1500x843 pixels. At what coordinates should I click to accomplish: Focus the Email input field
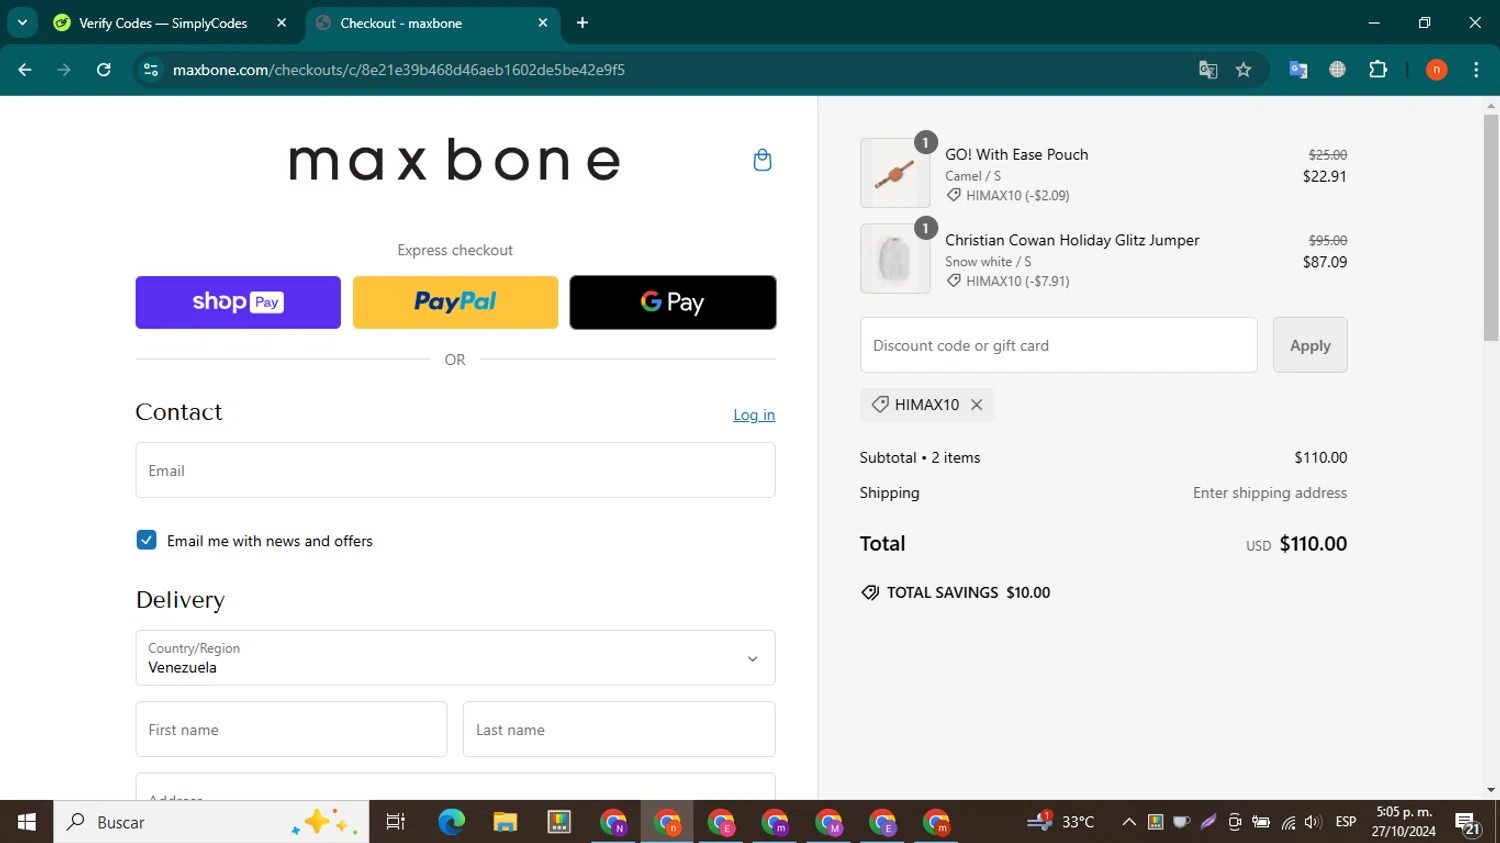point(455,470)
